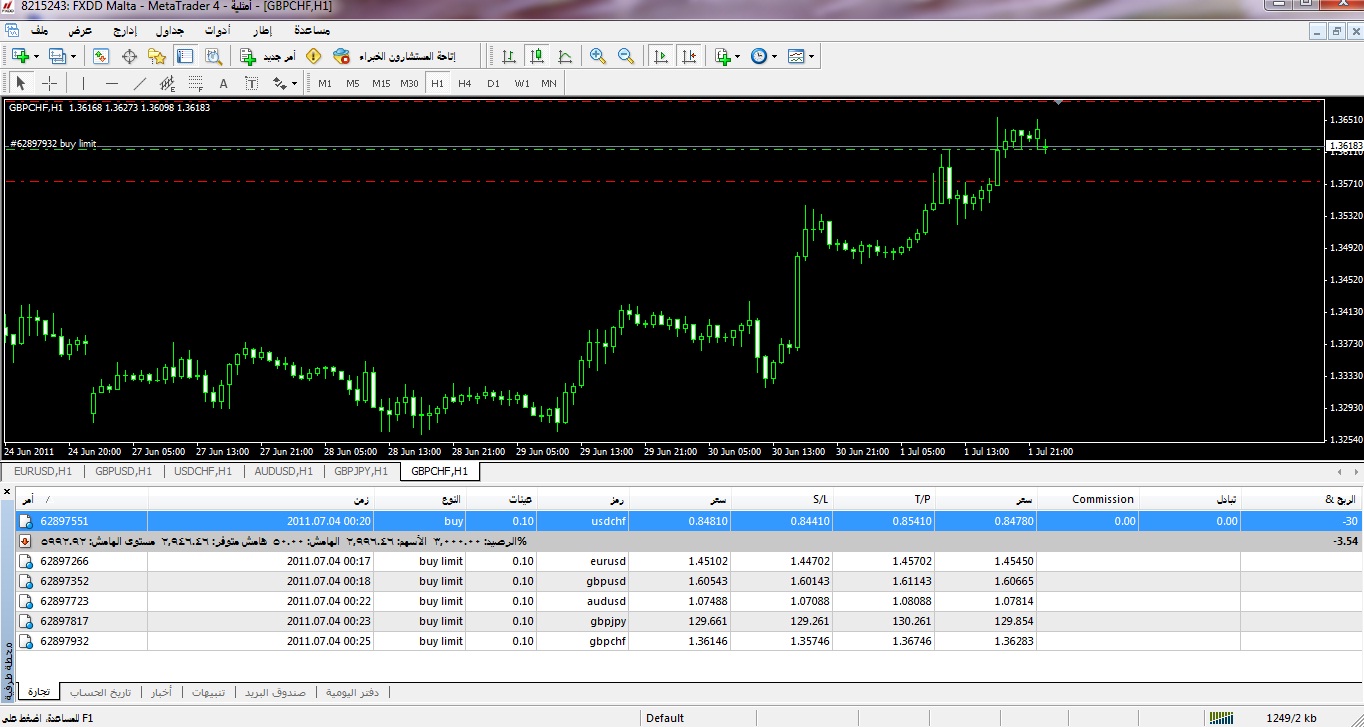This screenshot has height=727, width=1364.
Task: Switch to the GBPJPY,H1 chart tab
Action: click(x=360, y=471)
